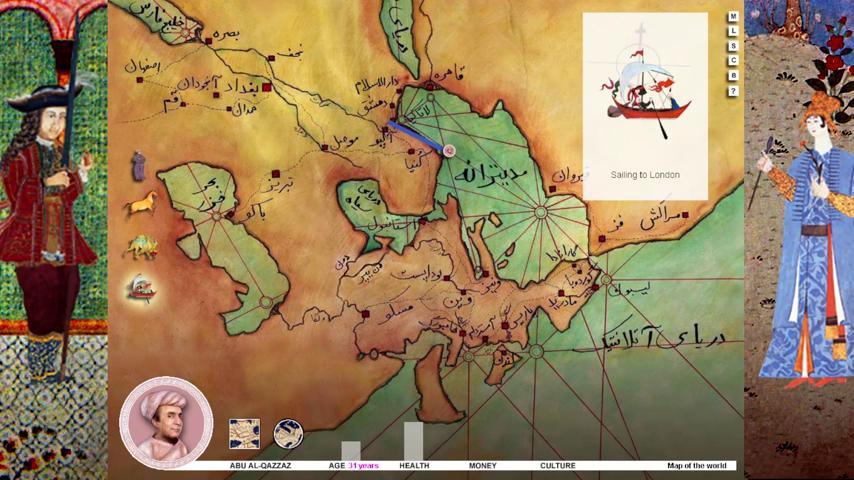854x480 pixels.
Task: Open the square blue tile item icon
Action: coord(244,433)
